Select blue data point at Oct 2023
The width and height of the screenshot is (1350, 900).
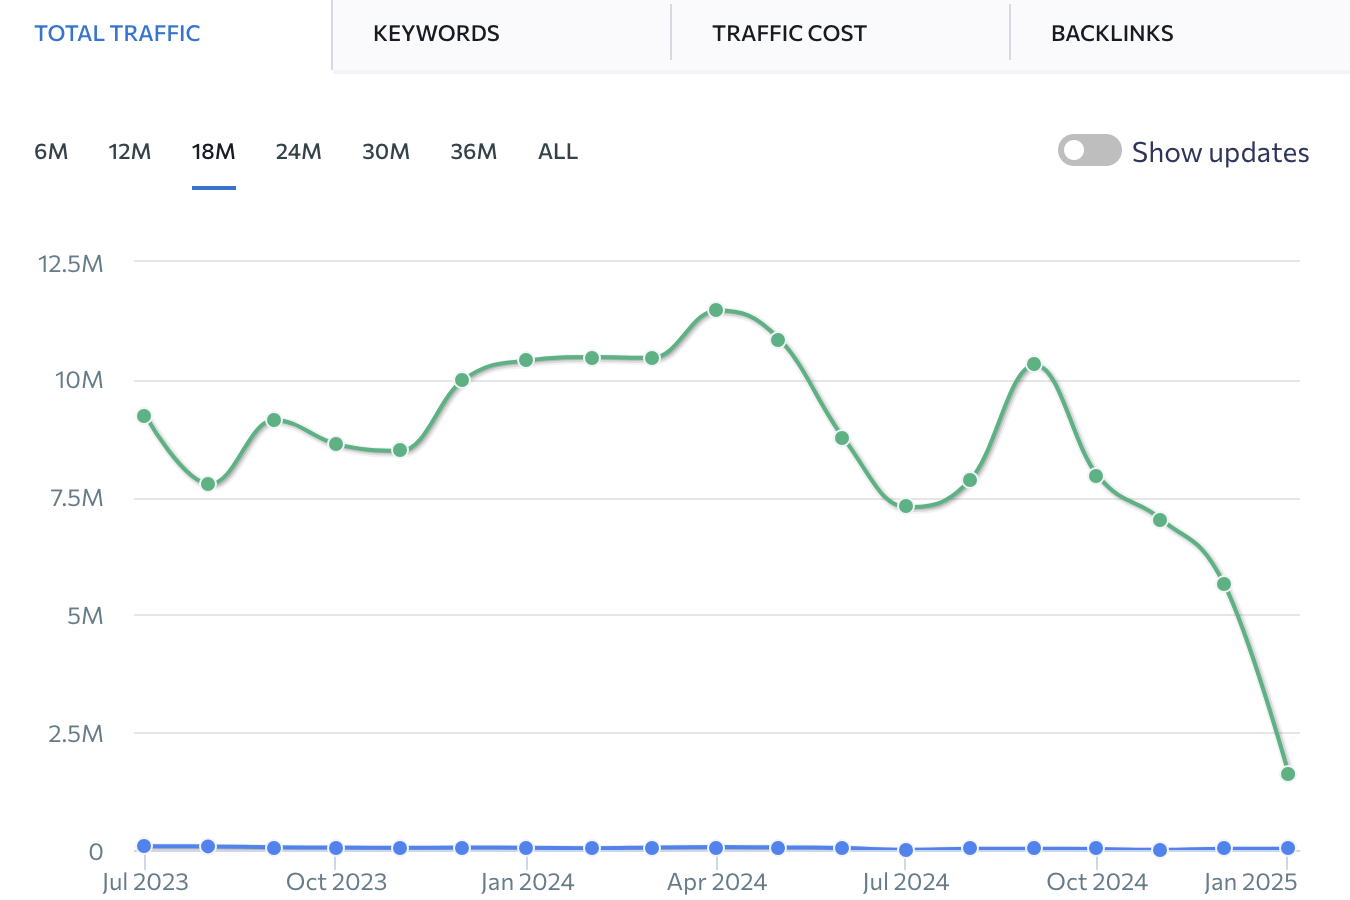[x=336, y=848]
